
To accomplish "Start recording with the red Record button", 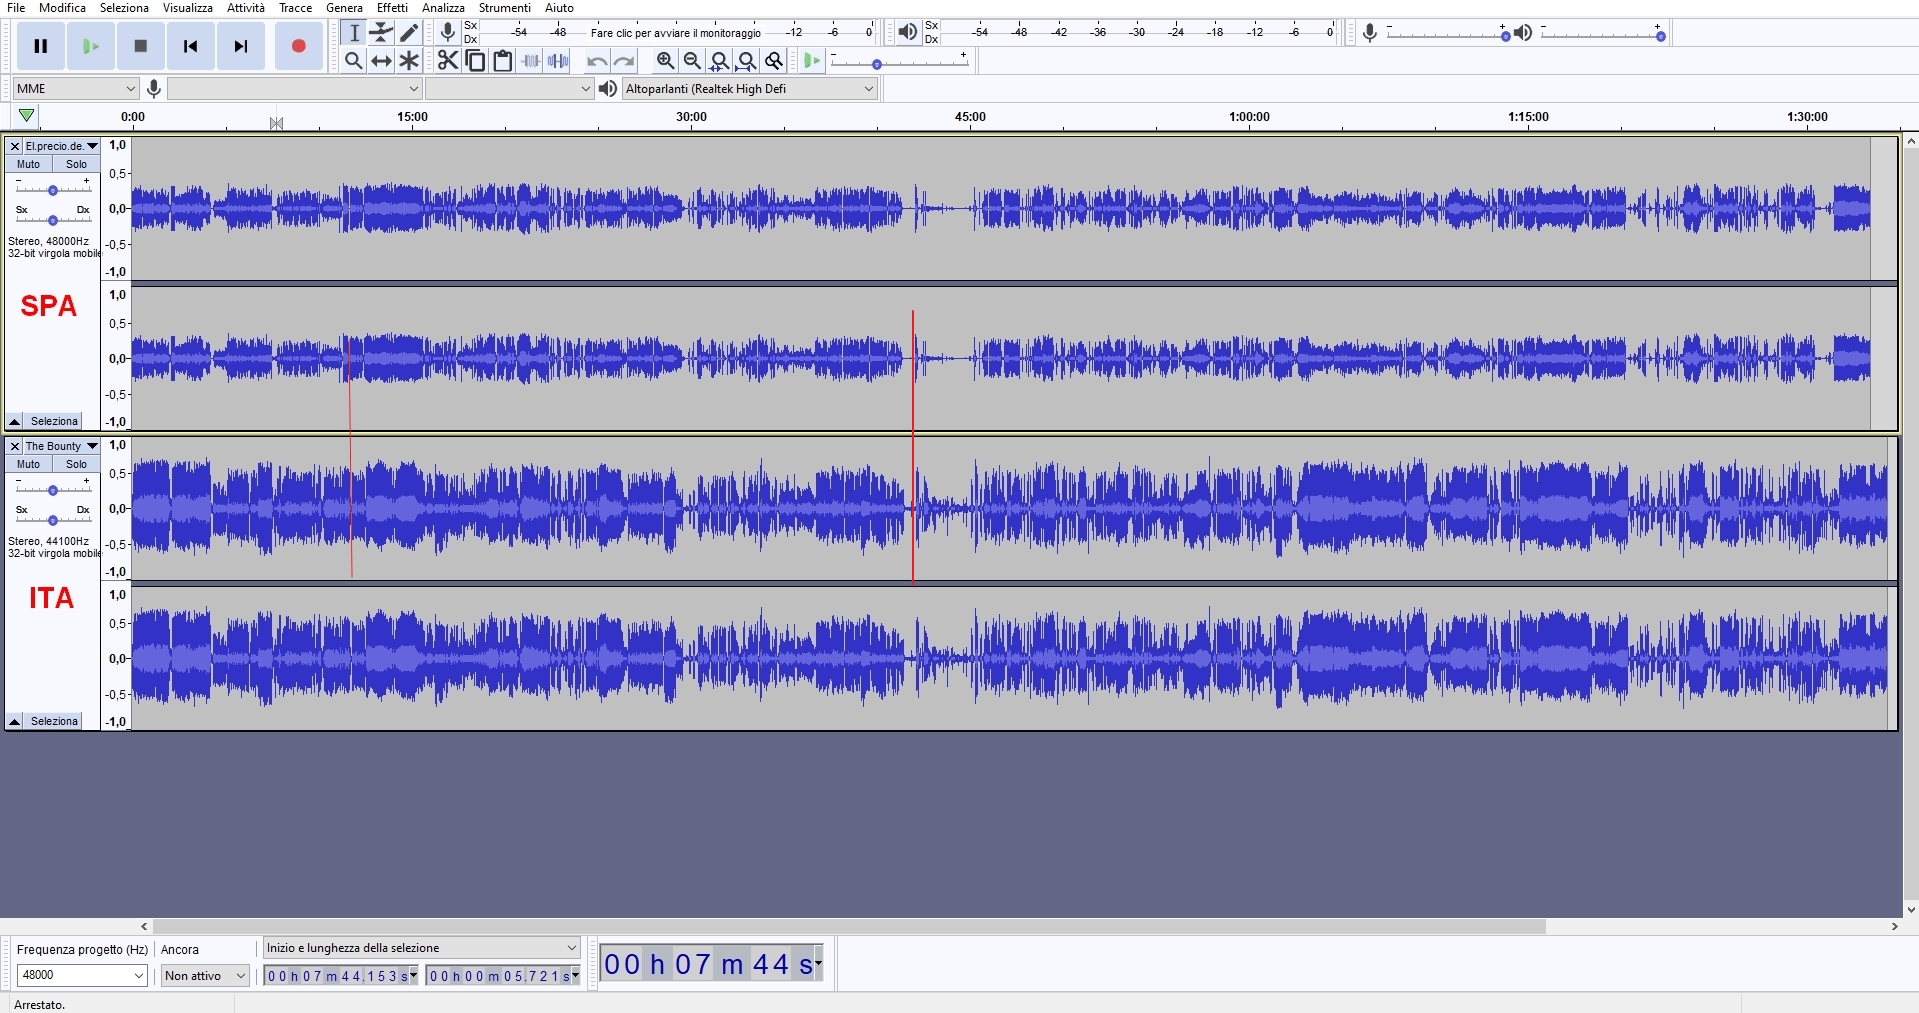I will (298, 46).
